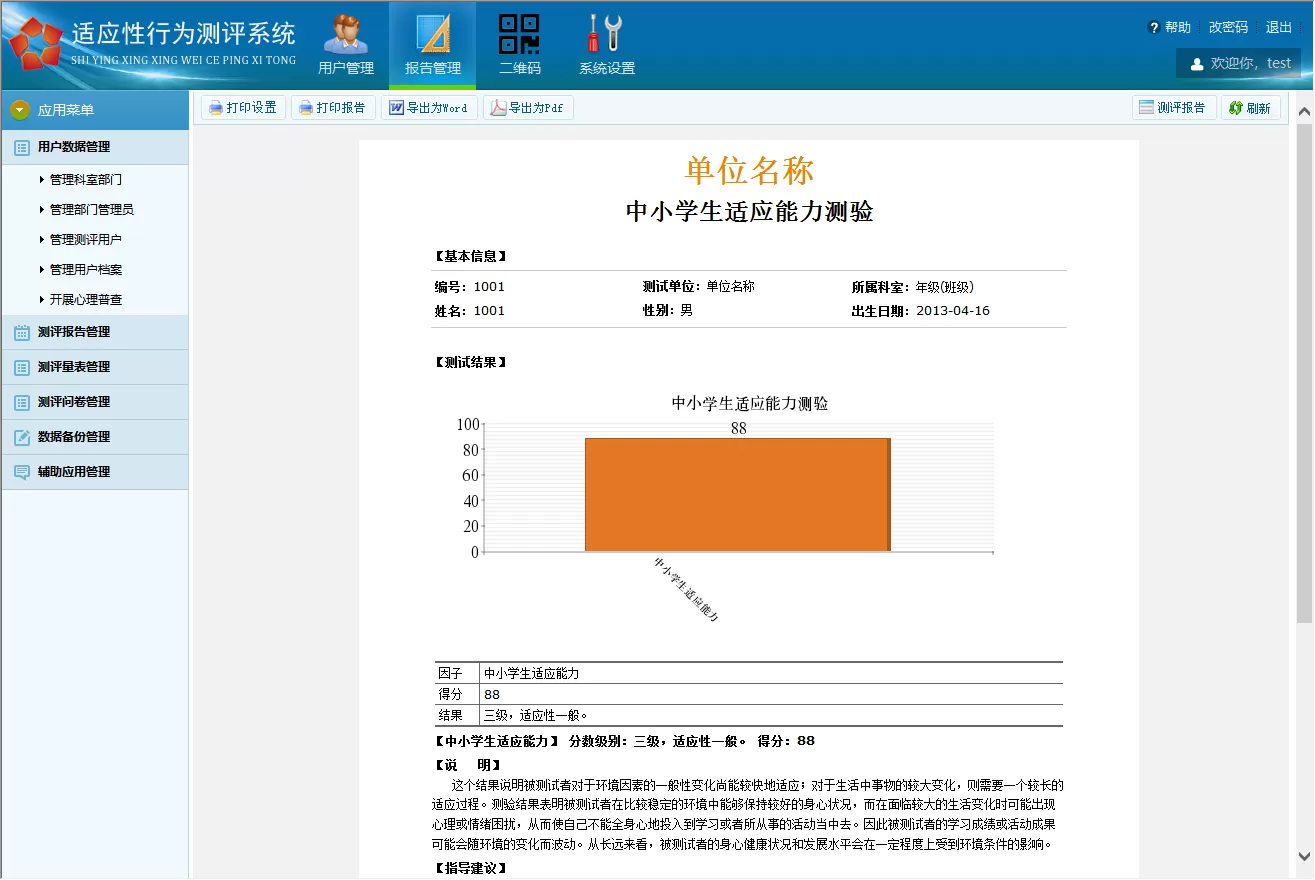Open the 二维码 QR code icon
Image resolution: width=1315 pixels, height=880 pixels.
(519, 33)
